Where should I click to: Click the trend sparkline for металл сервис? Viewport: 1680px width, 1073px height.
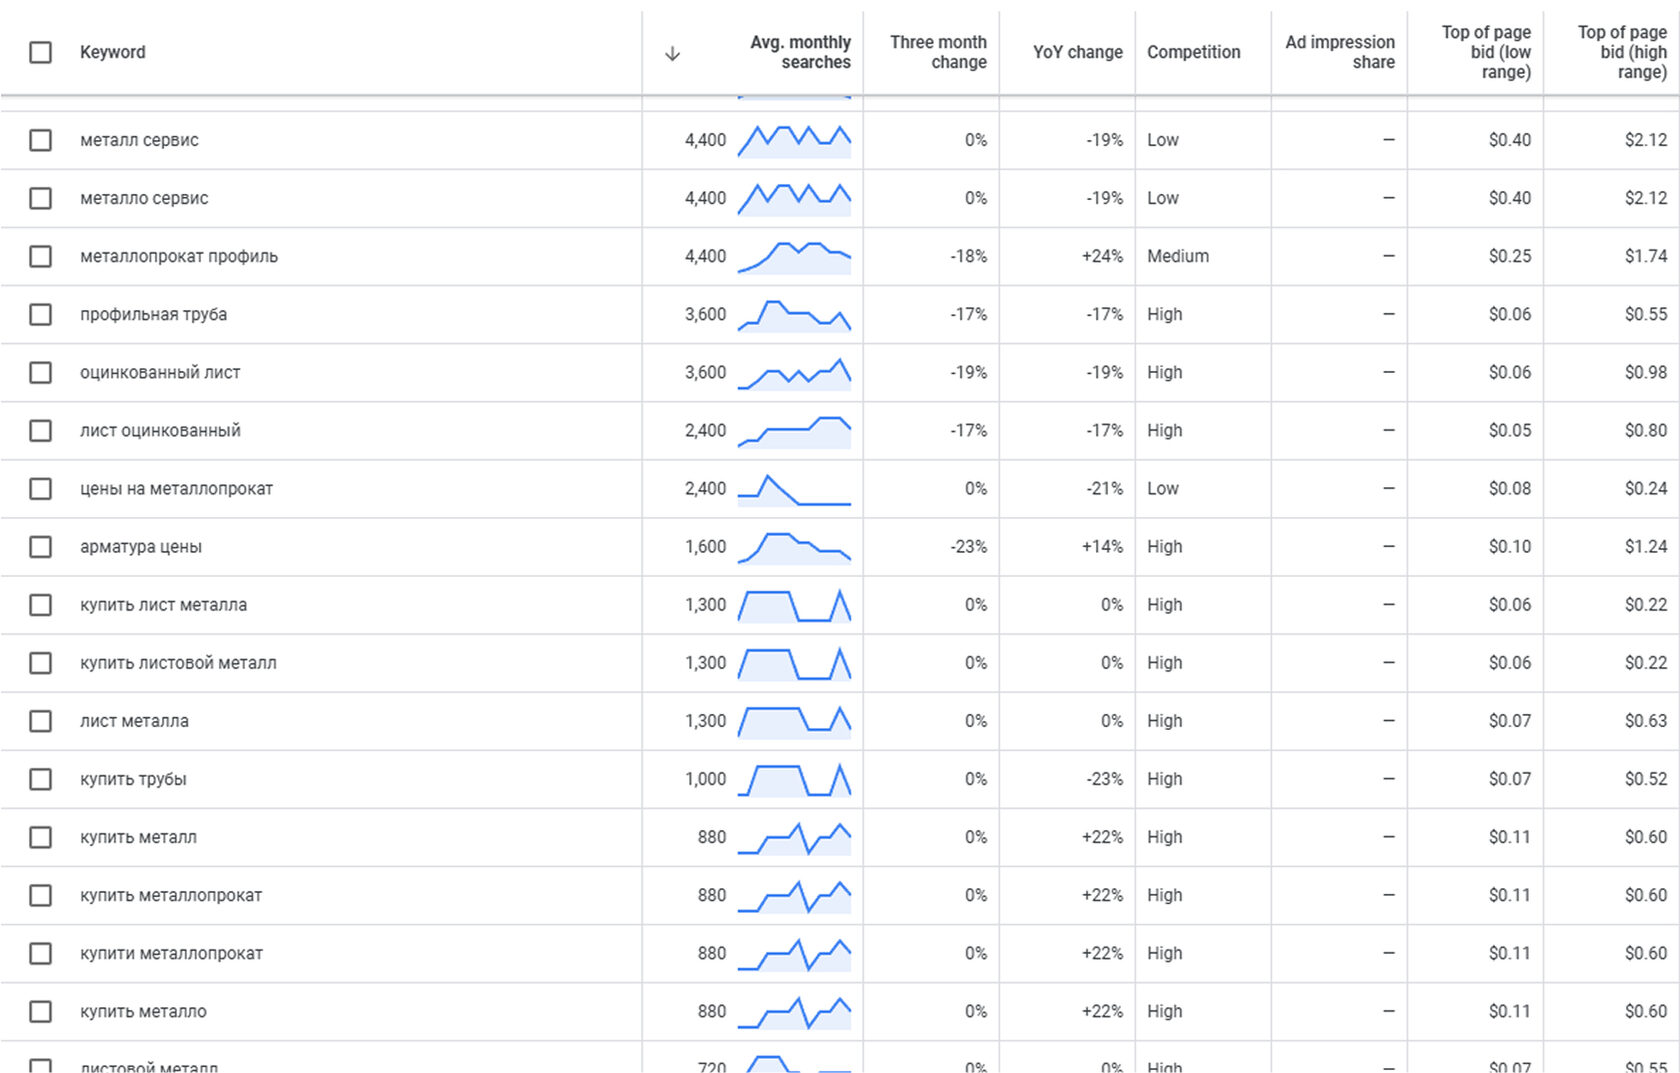click(x=794, y=141)
